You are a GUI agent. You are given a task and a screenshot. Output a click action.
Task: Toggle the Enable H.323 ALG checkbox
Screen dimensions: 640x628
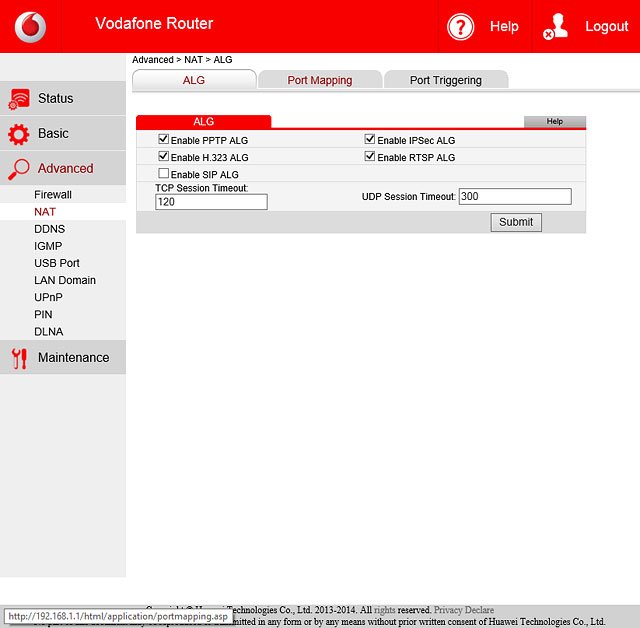tap(163, 156)
